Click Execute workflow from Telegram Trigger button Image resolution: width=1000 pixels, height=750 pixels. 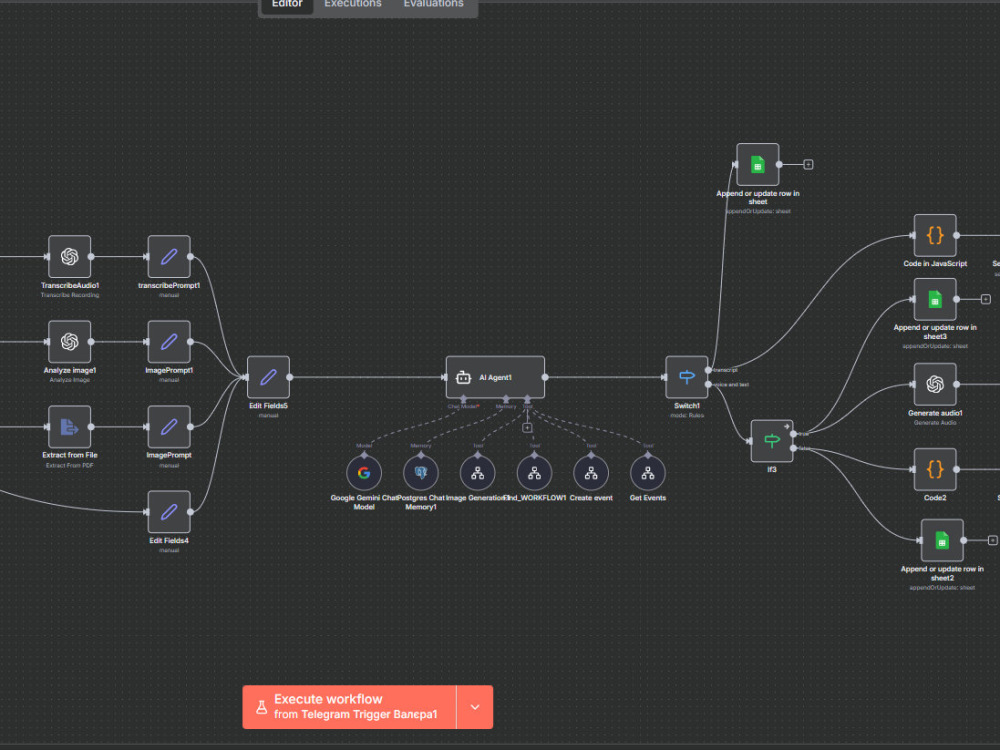349,707
